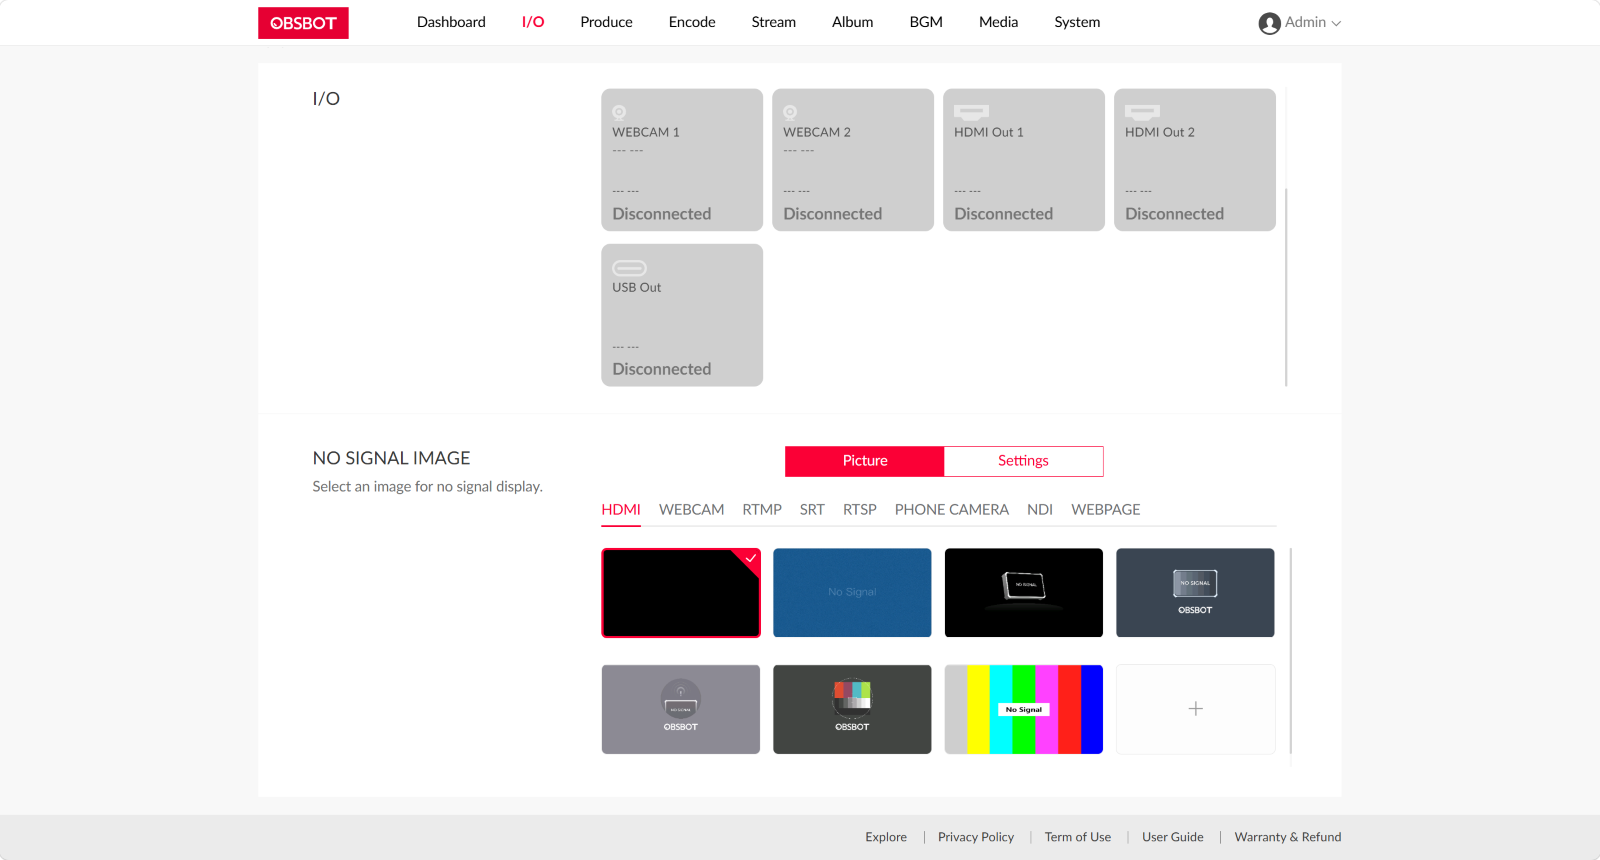
Task: Click the OBSBOT logo
Action: click(303, 23)
